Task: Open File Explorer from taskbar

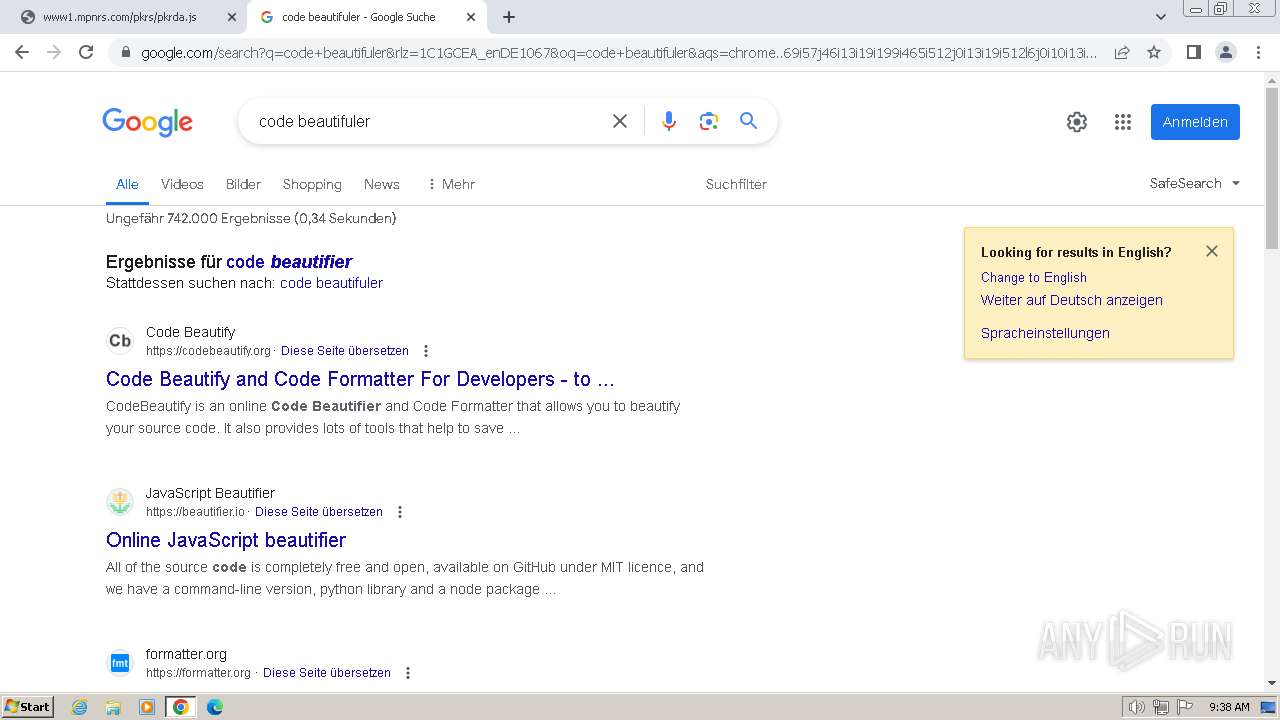Action: point(113,707)
